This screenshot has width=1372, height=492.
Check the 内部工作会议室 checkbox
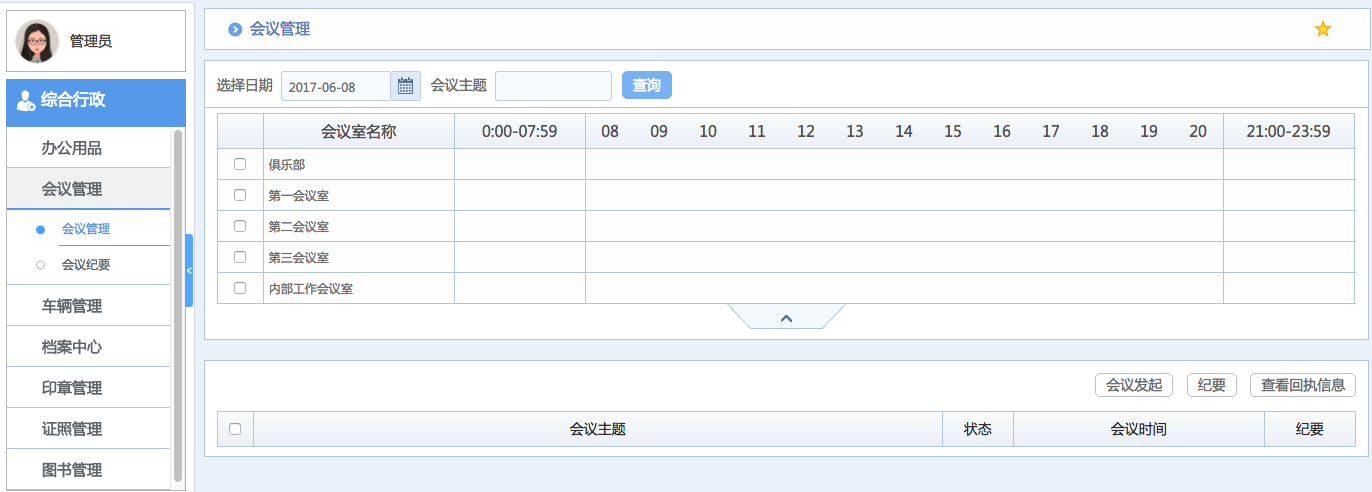click(240, 288)
